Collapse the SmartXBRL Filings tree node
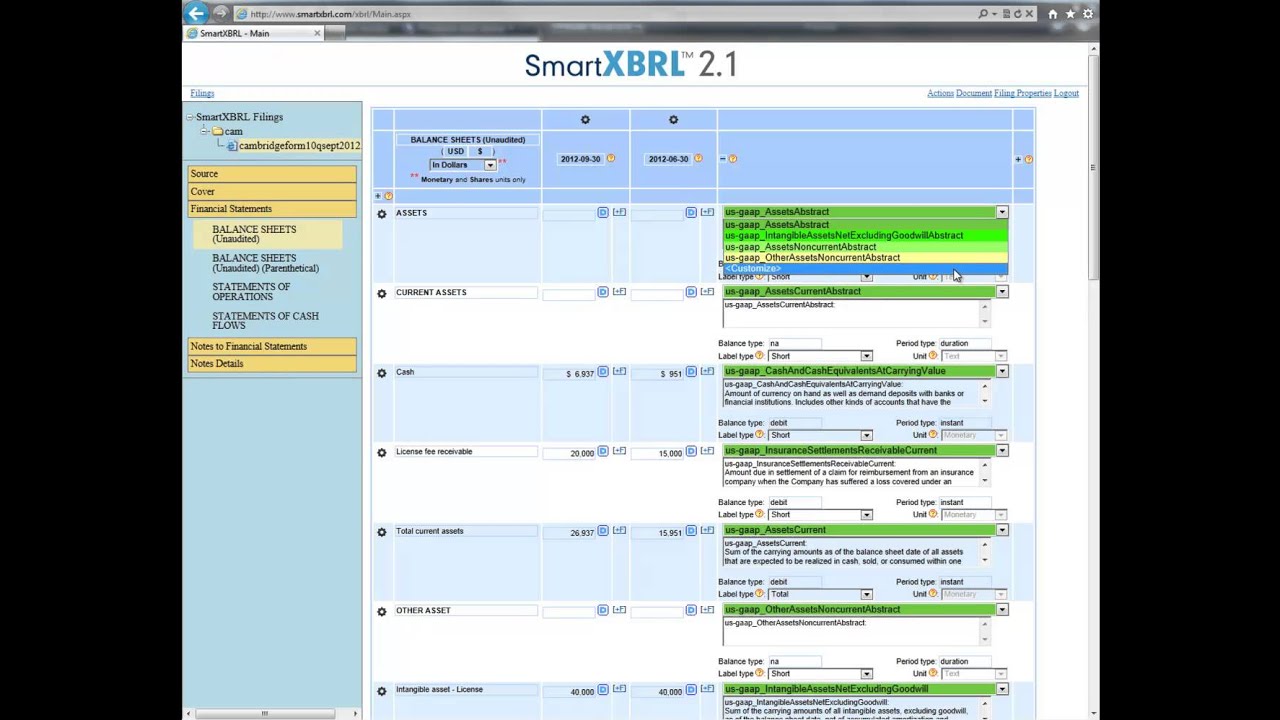 pyautogui.click(x=189, y=117)
